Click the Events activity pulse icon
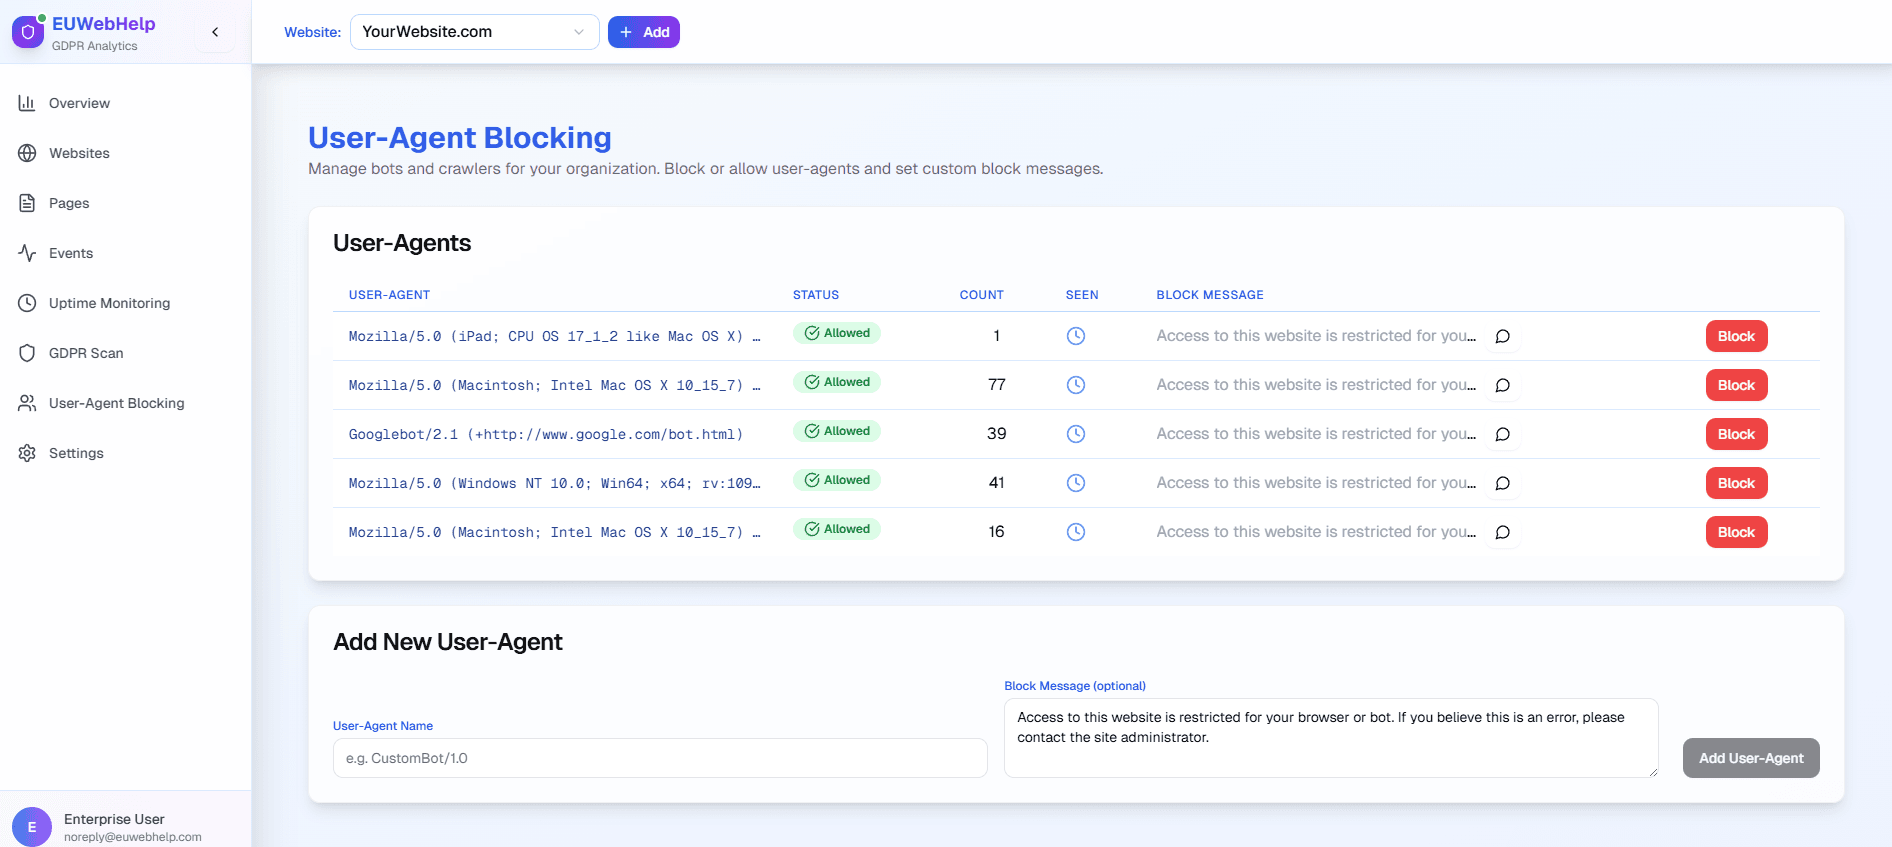The image size is (1892, 847). (27, 253)
